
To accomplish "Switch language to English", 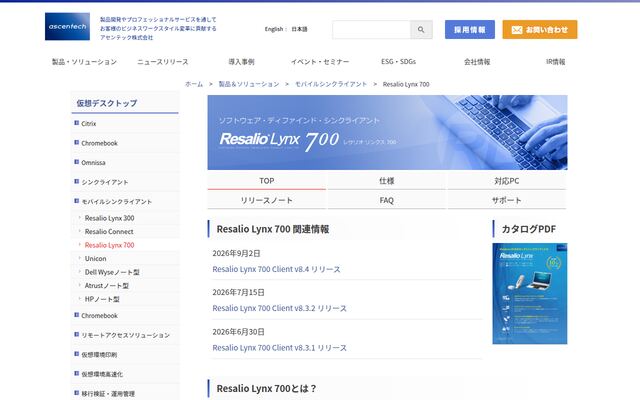I will click(273, 29).
